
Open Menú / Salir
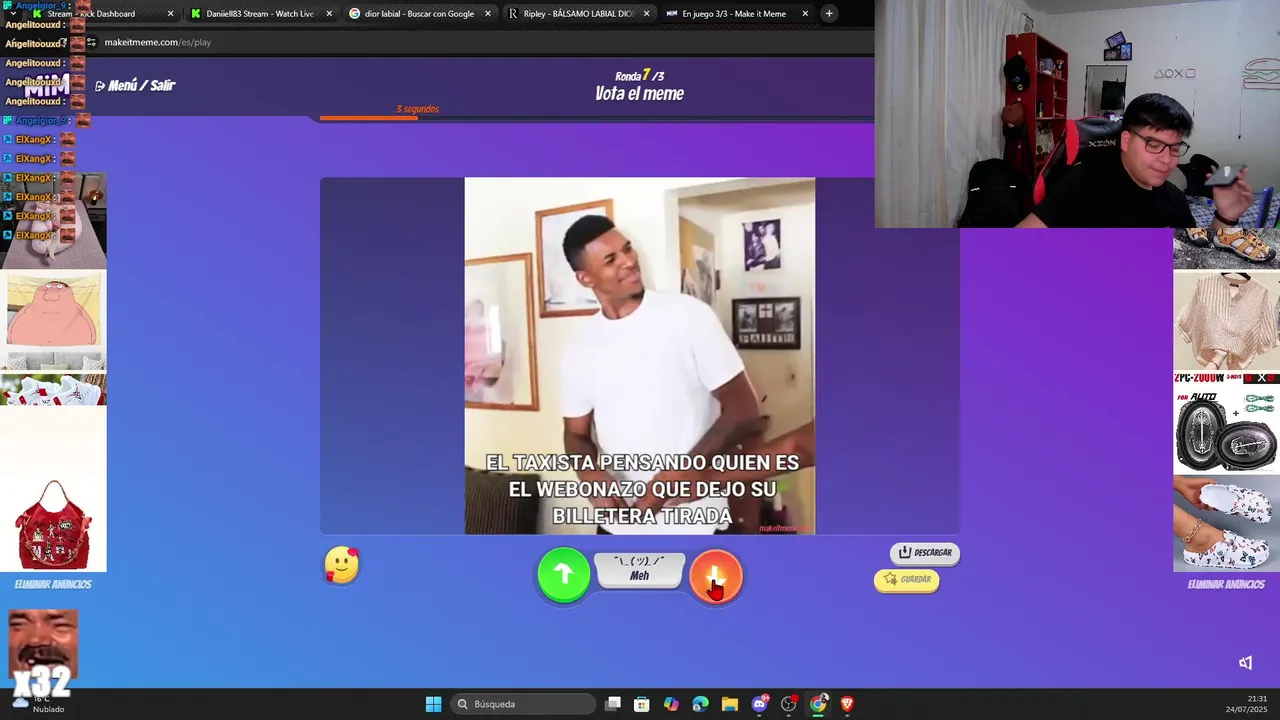pos(135,85)
